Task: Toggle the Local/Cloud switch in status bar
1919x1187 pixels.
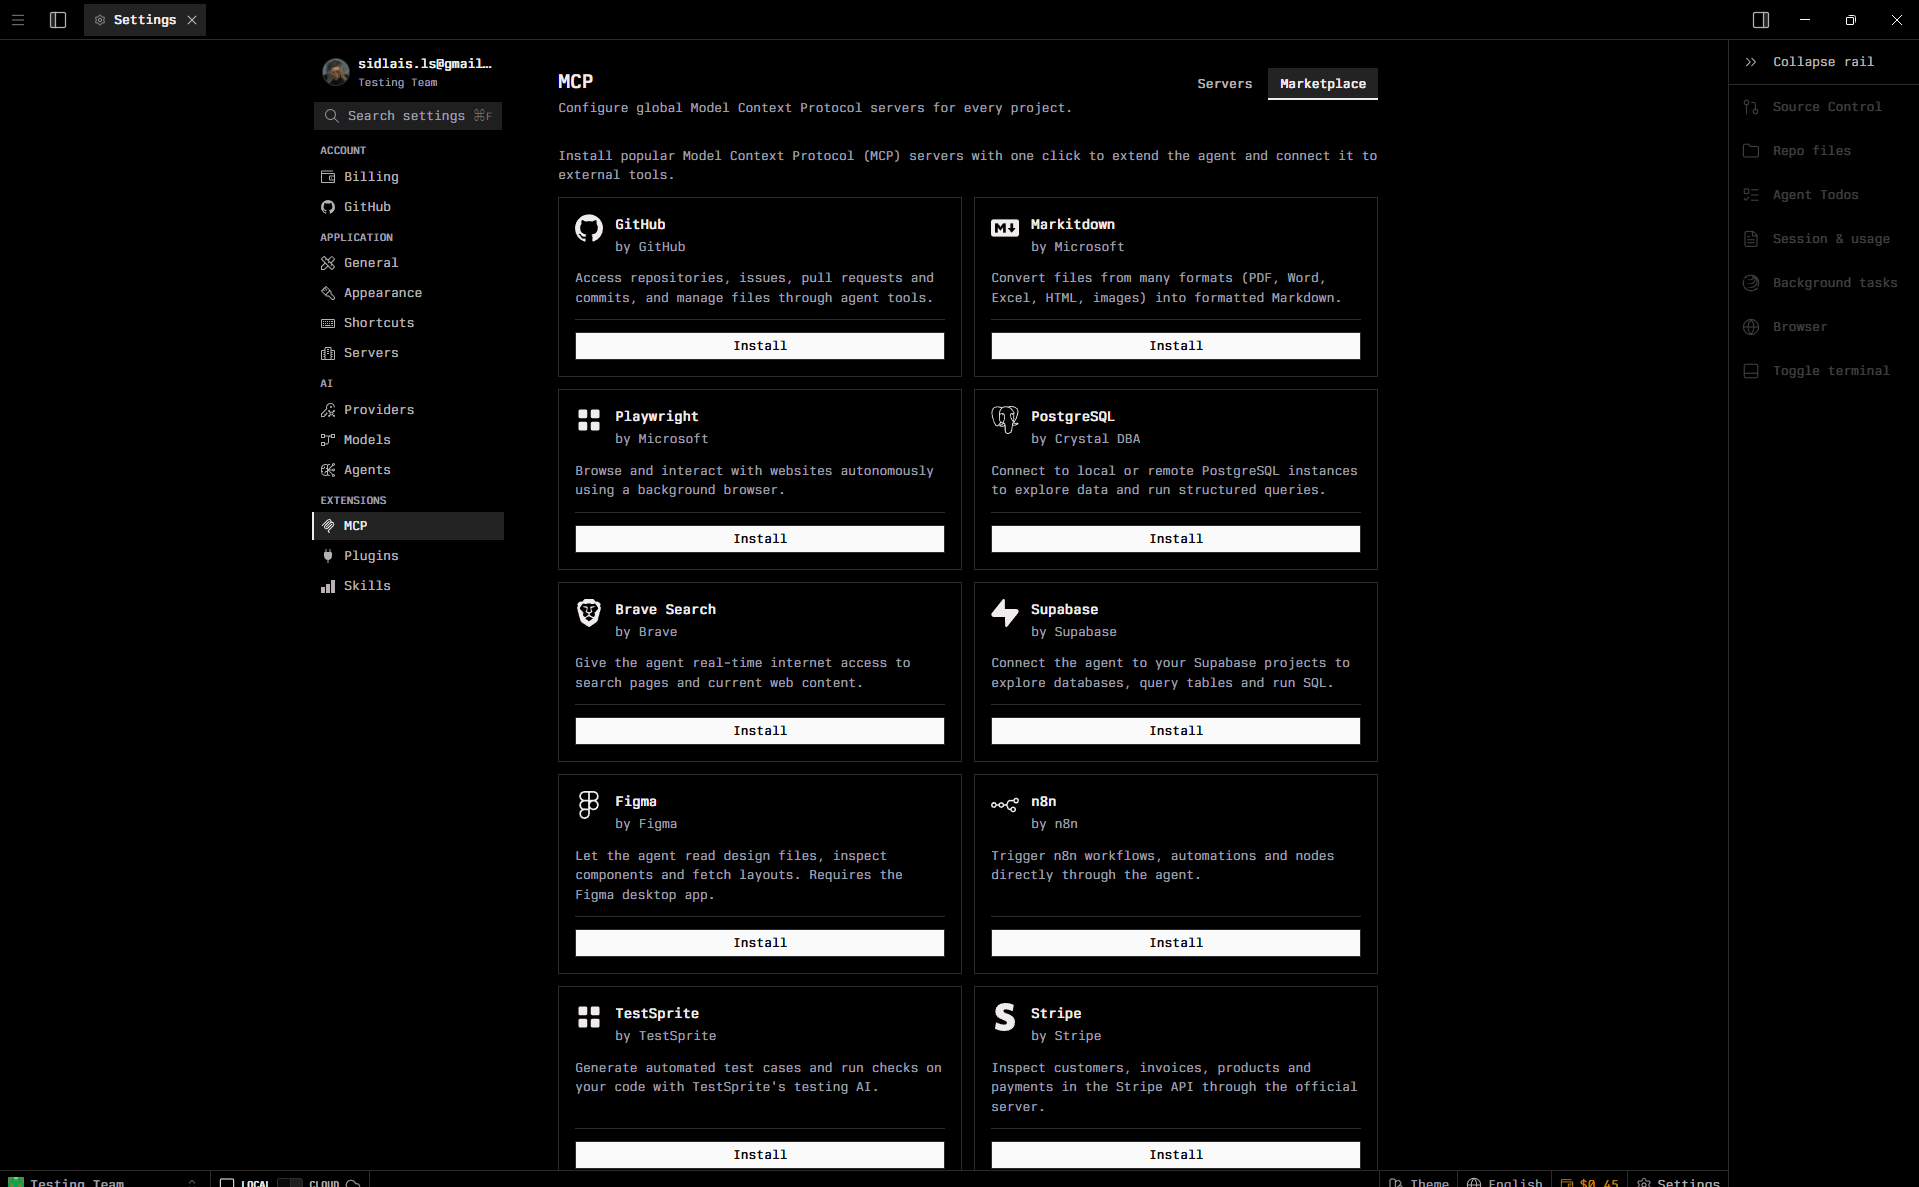Action: tap(290, 1181)
